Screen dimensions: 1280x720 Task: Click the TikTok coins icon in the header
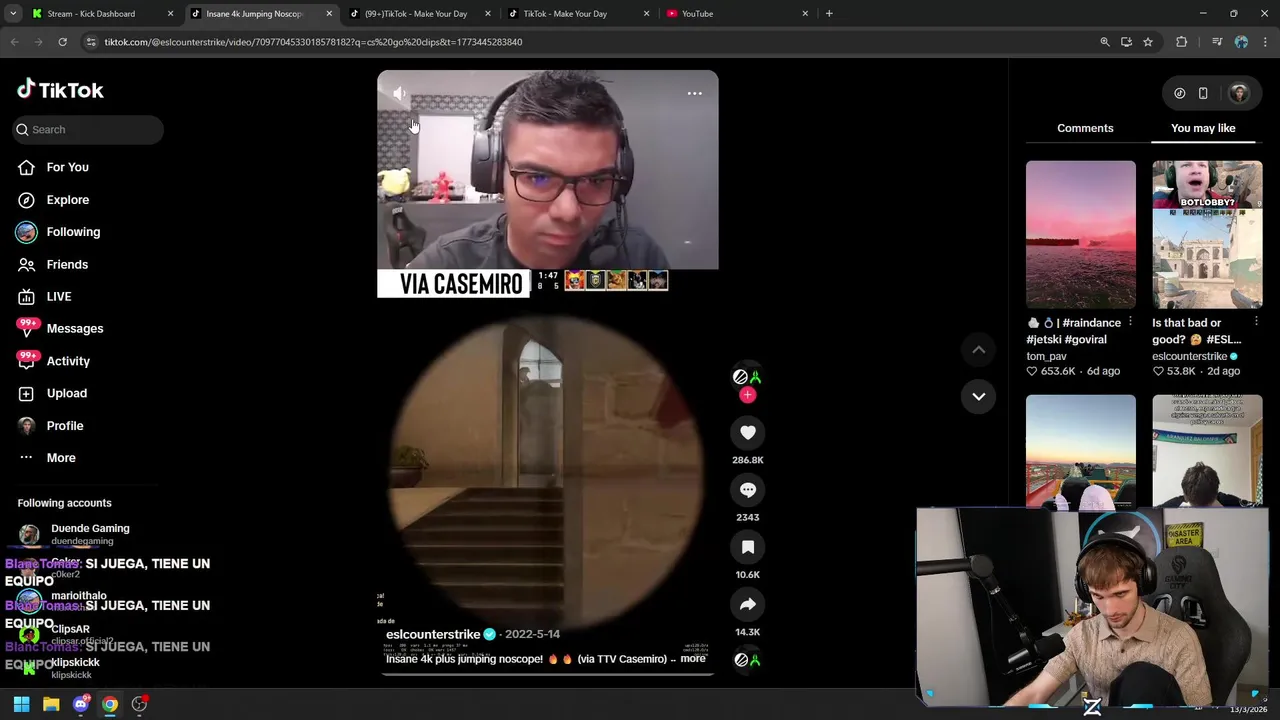pos(1180,93)
